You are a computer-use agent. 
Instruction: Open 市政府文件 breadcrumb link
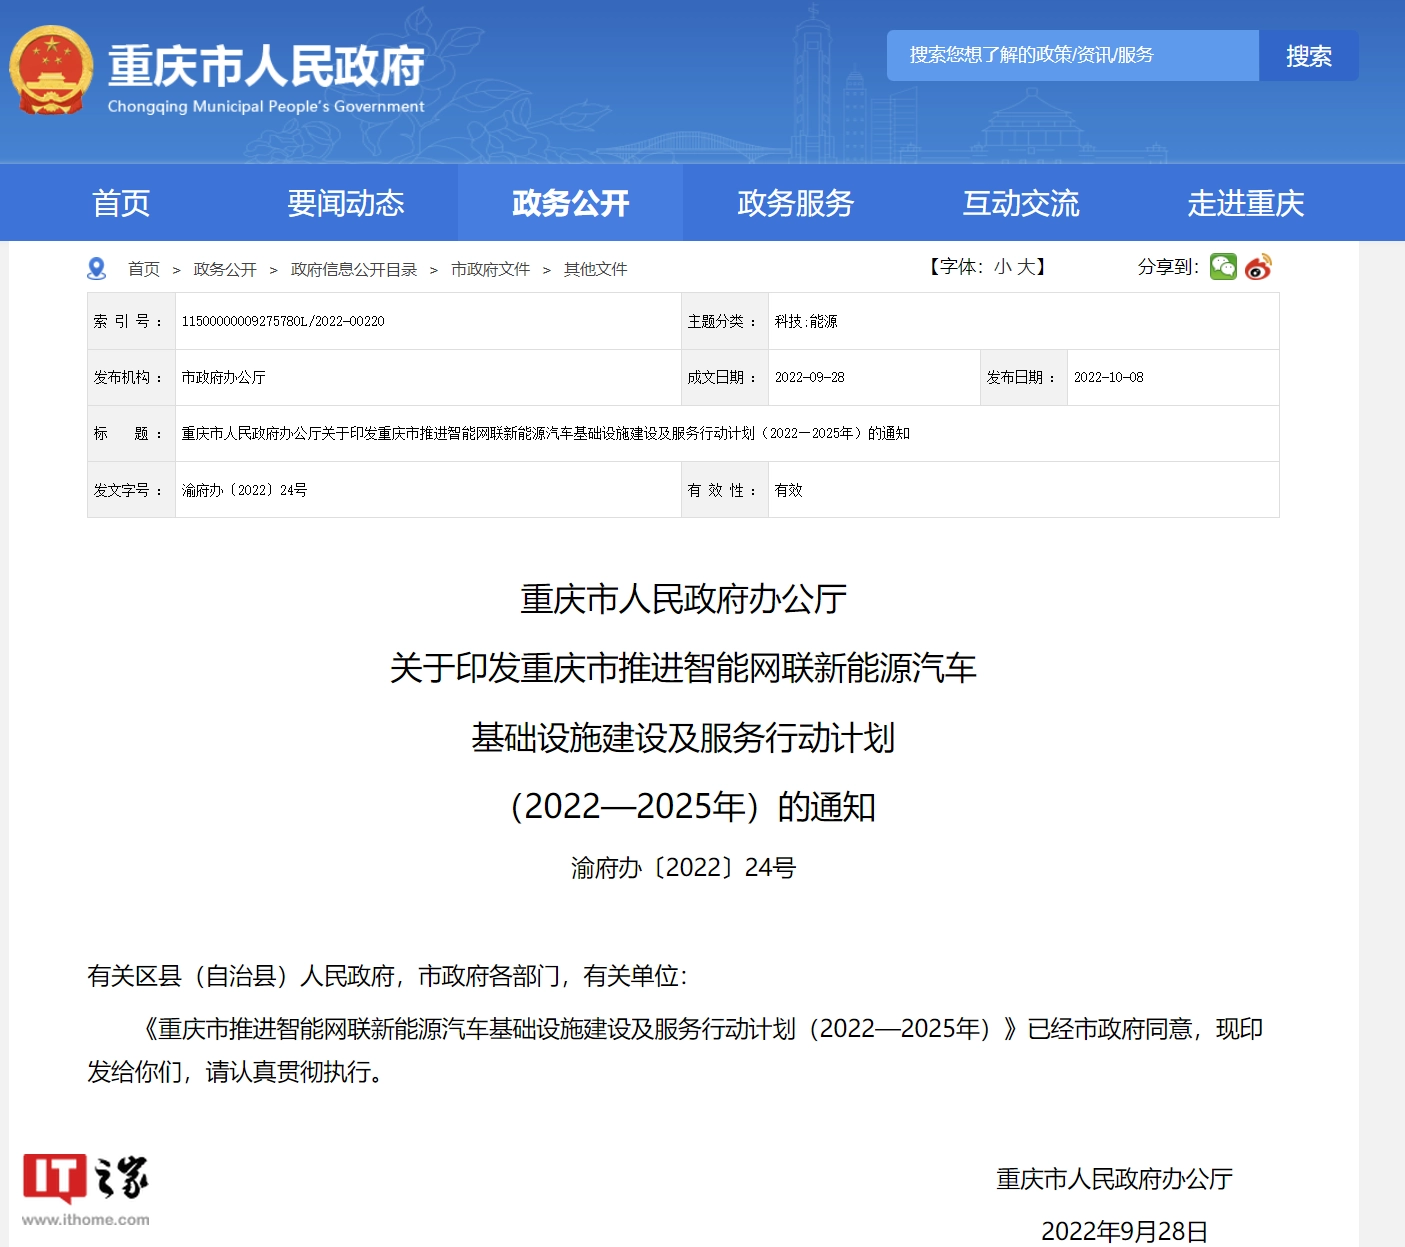pyautogui.click(x=490, y=269)
